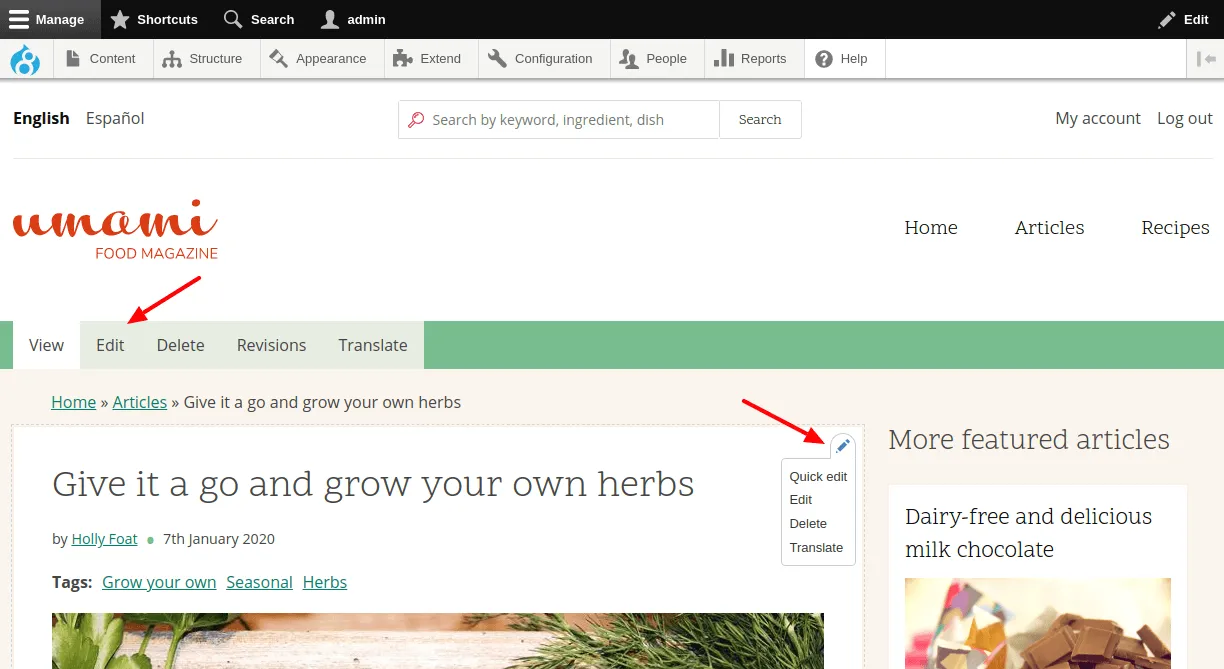Viewport: 1224px width, 669px height.
Task: Focus the keyword search input field
Action: [x=559, y=119]
